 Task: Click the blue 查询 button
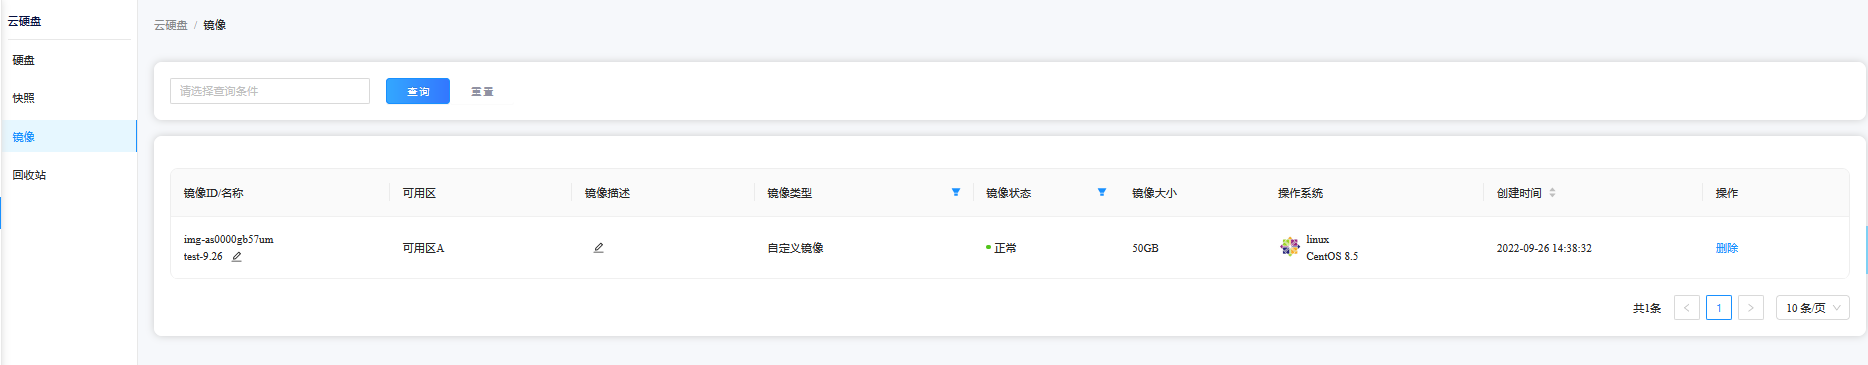tap(418, 91)
